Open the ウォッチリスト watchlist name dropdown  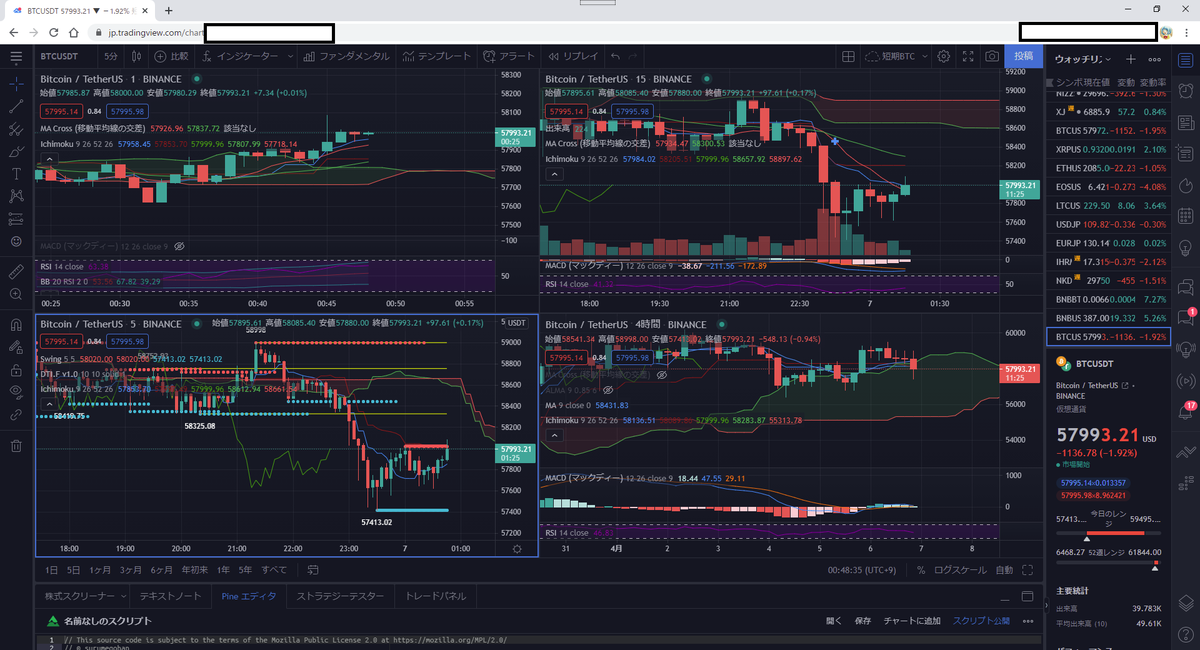point(1082,59)
